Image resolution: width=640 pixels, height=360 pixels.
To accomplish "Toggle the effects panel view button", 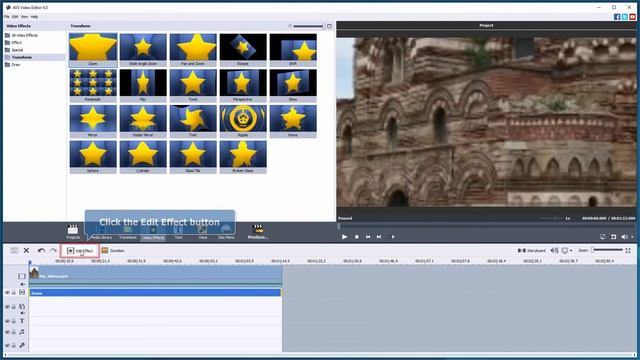I will 329,26.
